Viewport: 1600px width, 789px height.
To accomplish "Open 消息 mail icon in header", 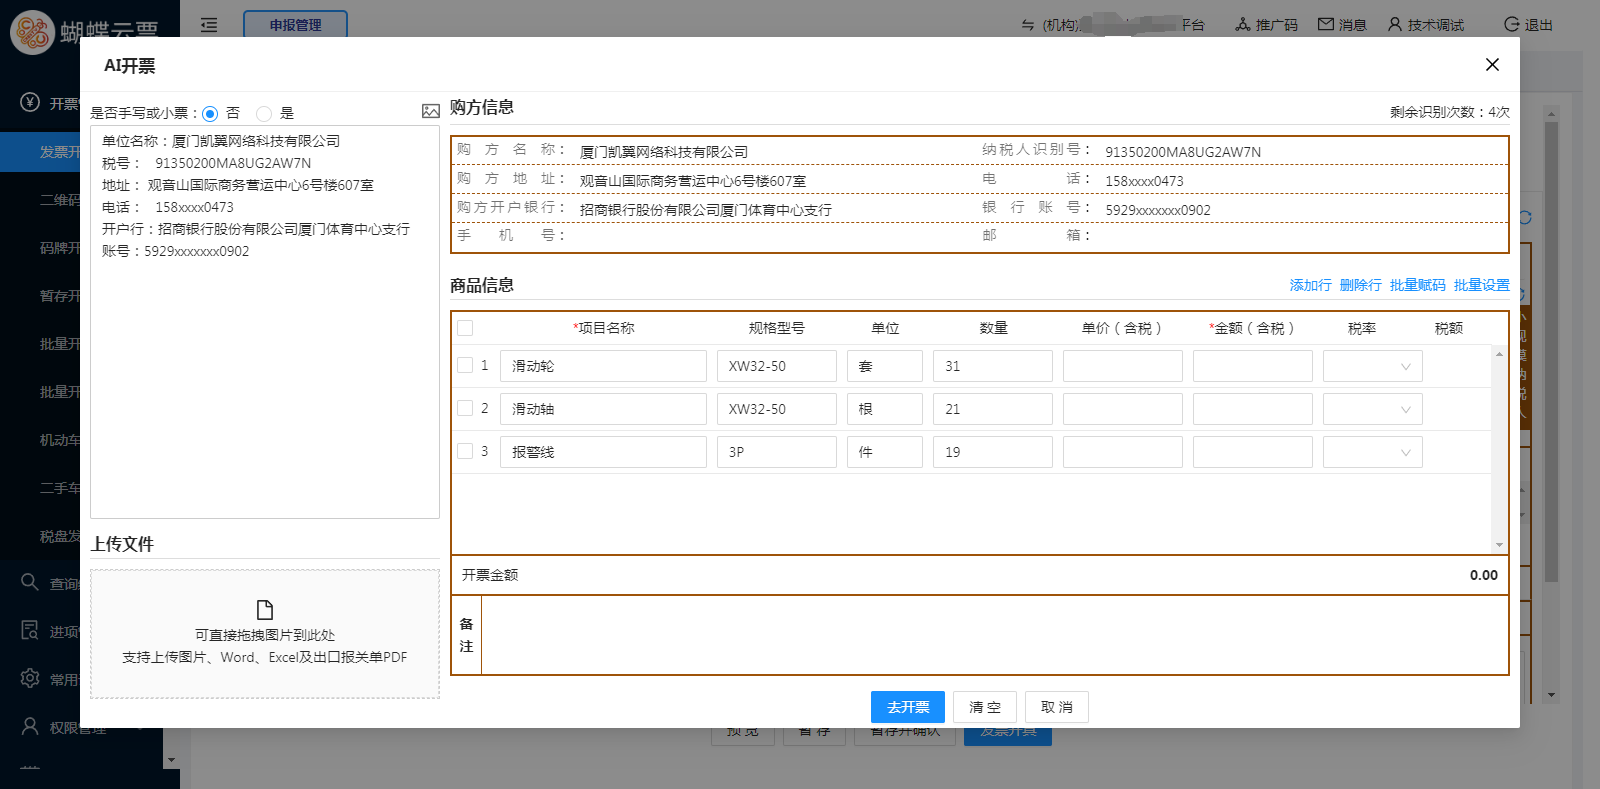I will click(1326, 24).
